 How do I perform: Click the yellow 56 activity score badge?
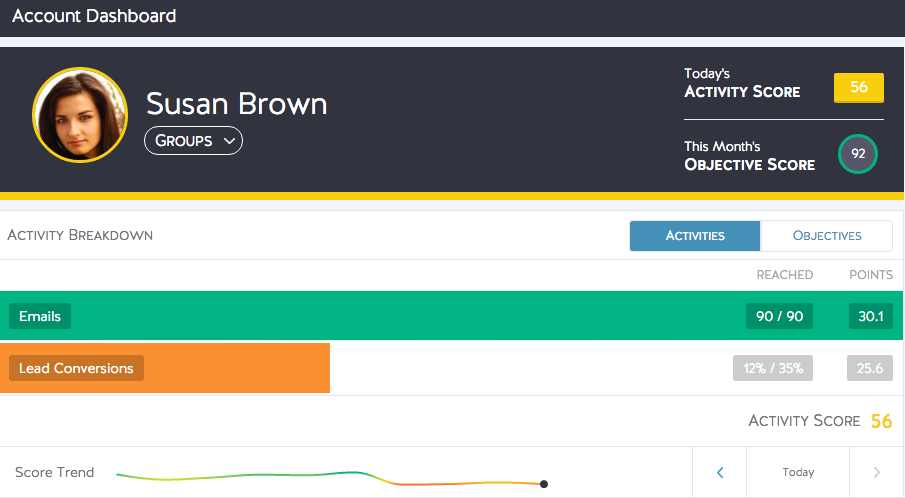[858, 88]
